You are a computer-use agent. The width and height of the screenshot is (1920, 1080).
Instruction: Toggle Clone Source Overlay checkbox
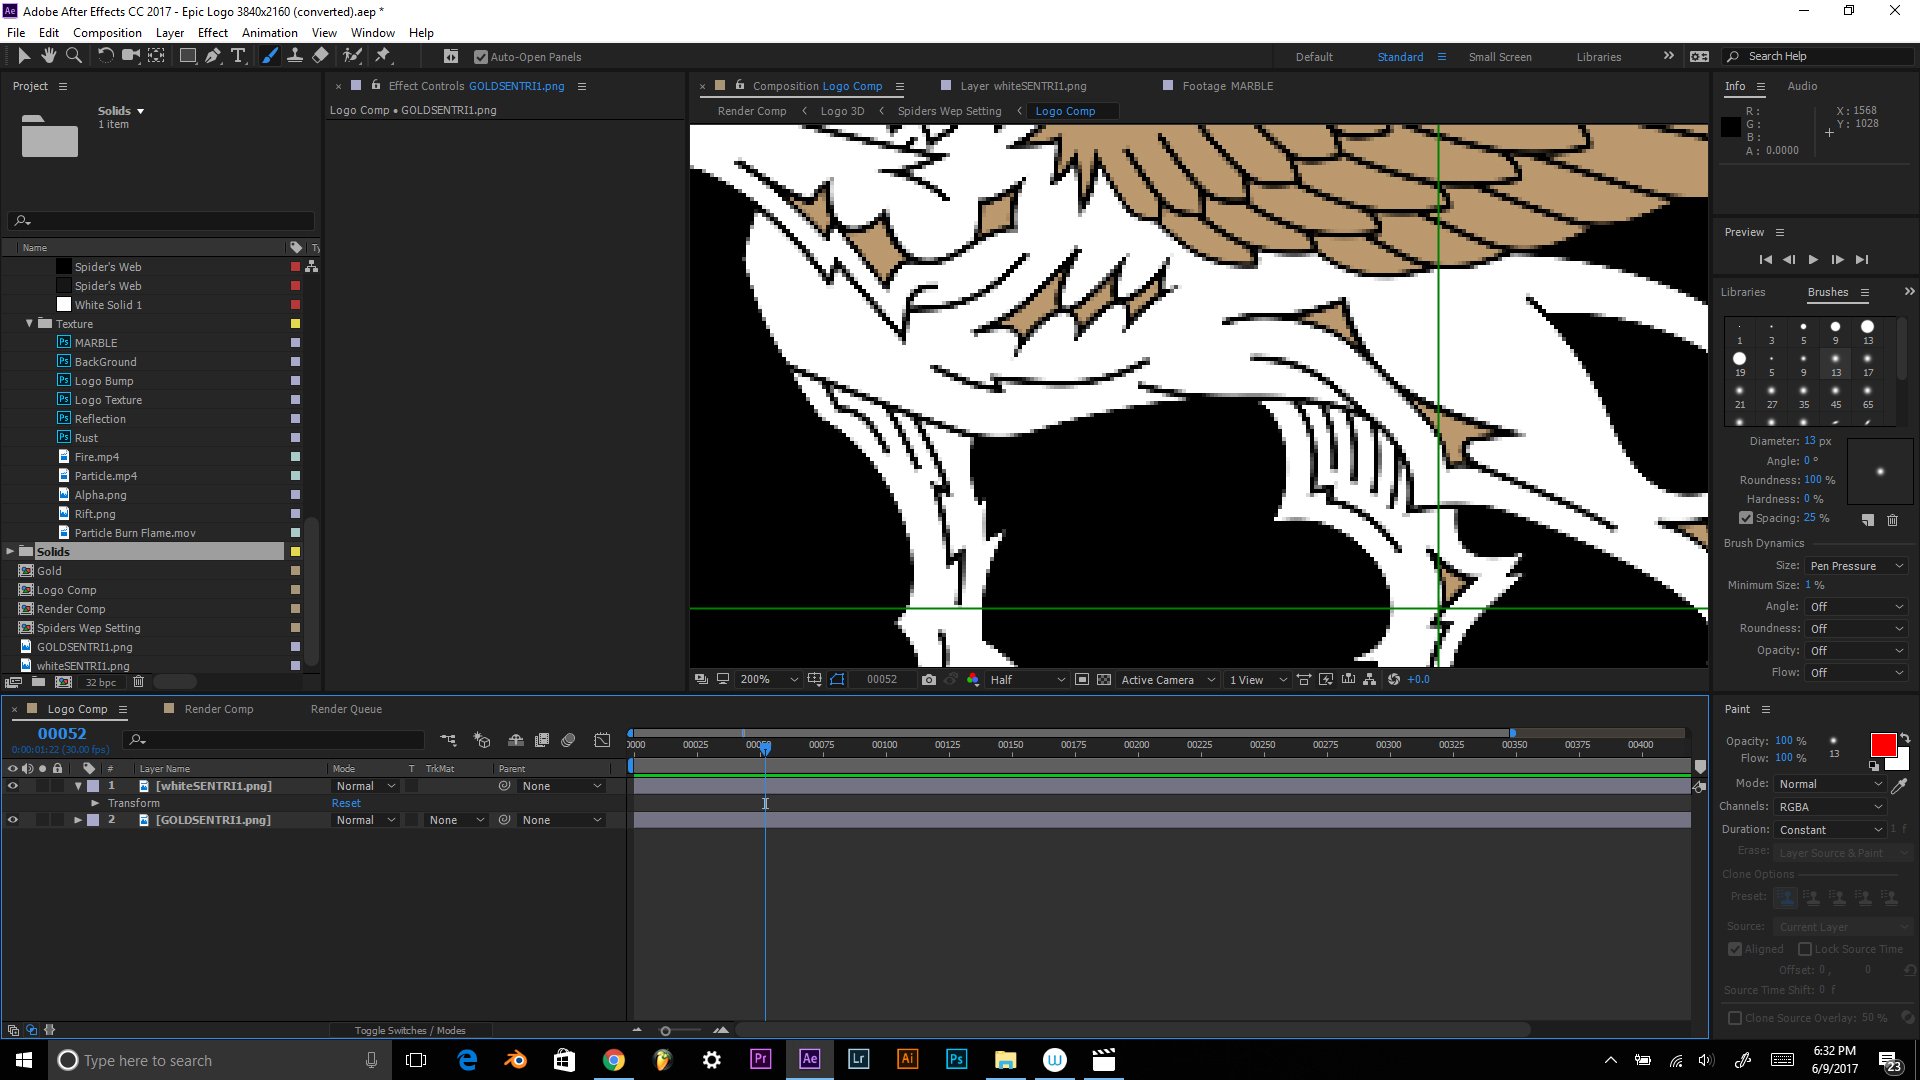[1735, 1018]
